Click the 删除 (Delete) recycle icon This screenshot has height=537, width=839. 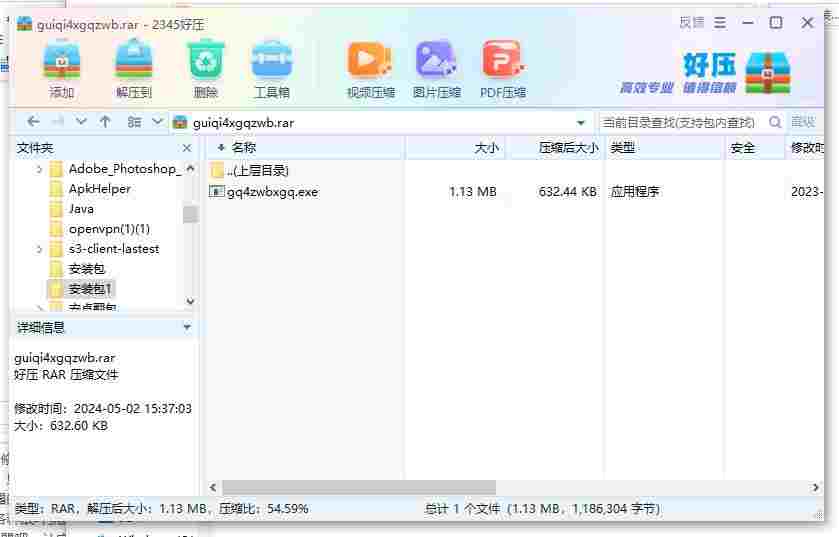pos(205,70)
